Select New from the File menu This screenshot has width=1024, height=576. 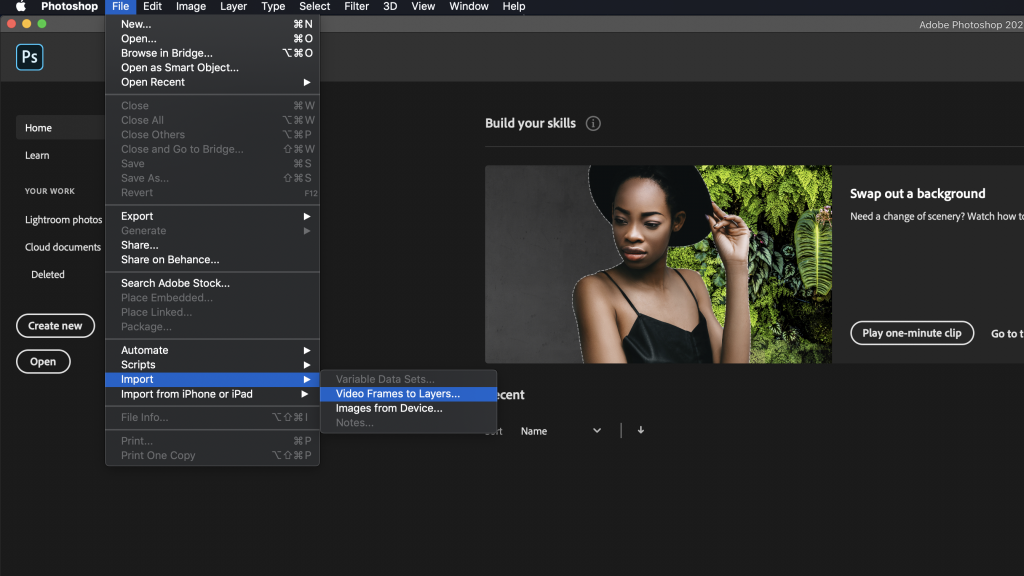tap(212, 24)
